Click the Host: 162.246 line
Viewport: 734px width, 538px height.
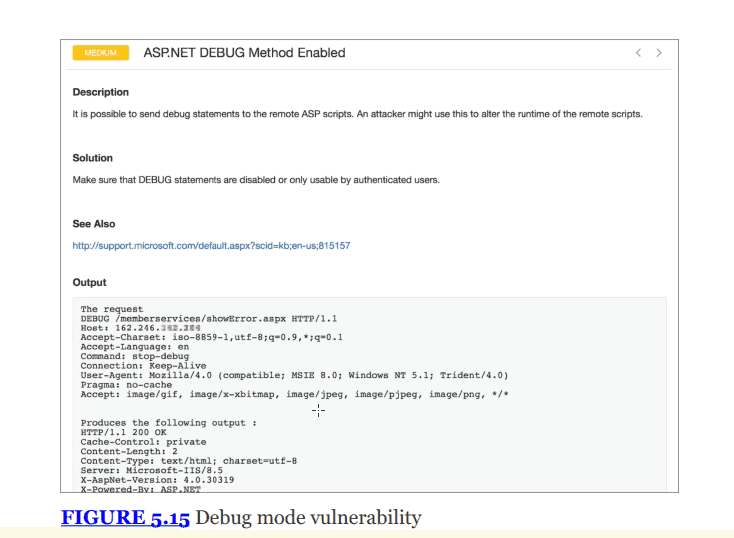tap(140, 328)
